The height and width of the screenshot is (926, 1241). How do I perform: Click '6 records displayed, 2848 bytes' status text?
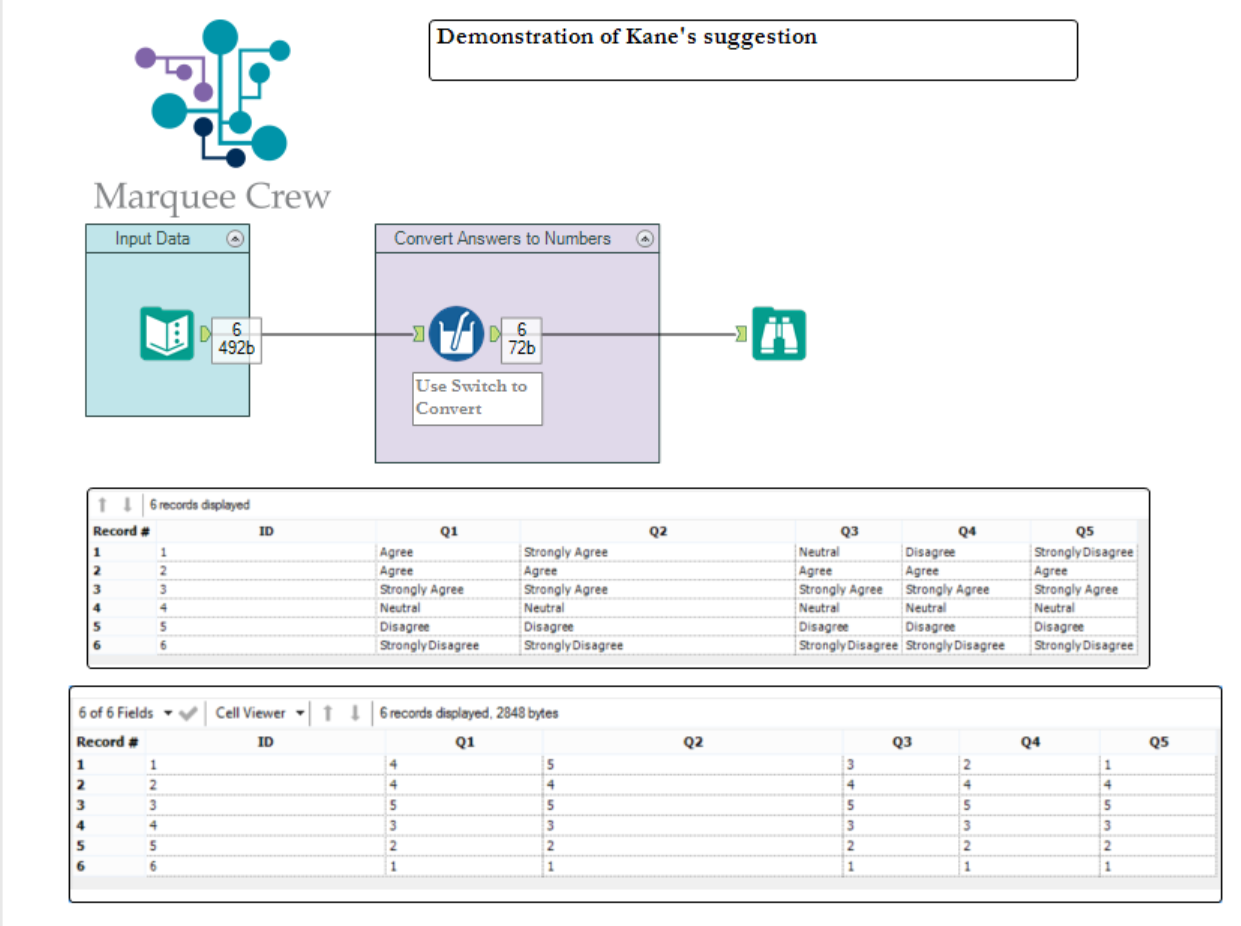pyautogui.click(x=469, y=713)
